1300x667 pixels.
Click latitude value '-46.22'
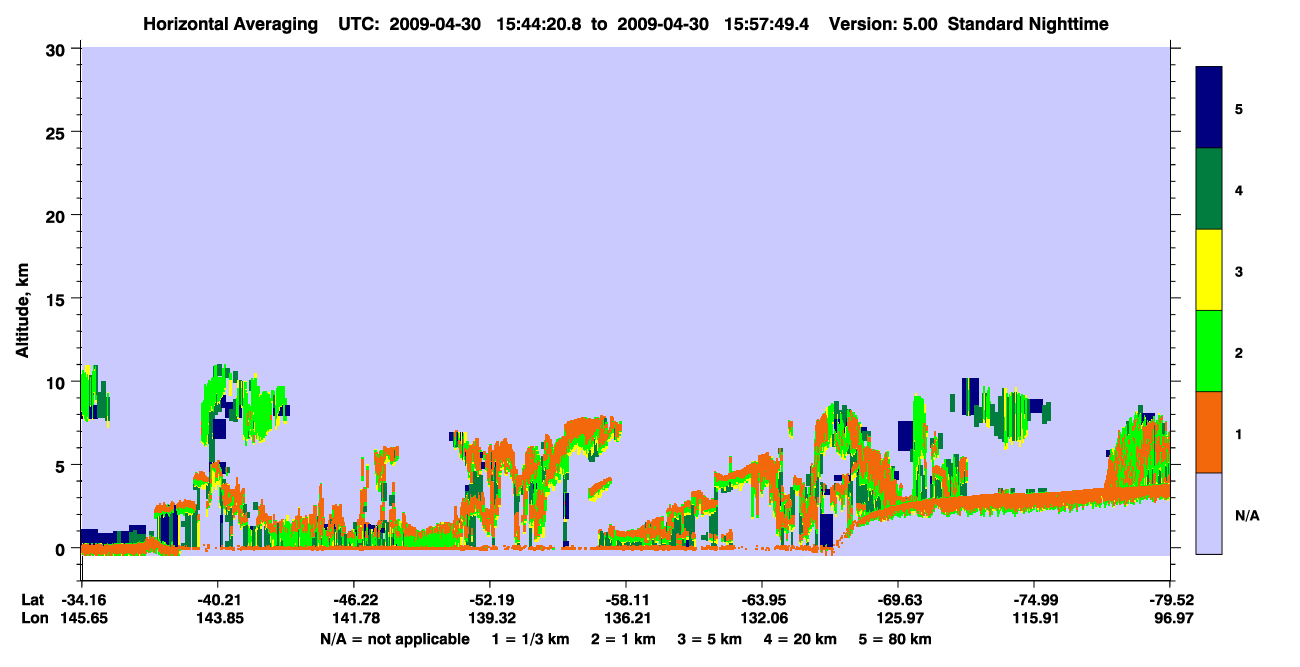click(354, 600)
